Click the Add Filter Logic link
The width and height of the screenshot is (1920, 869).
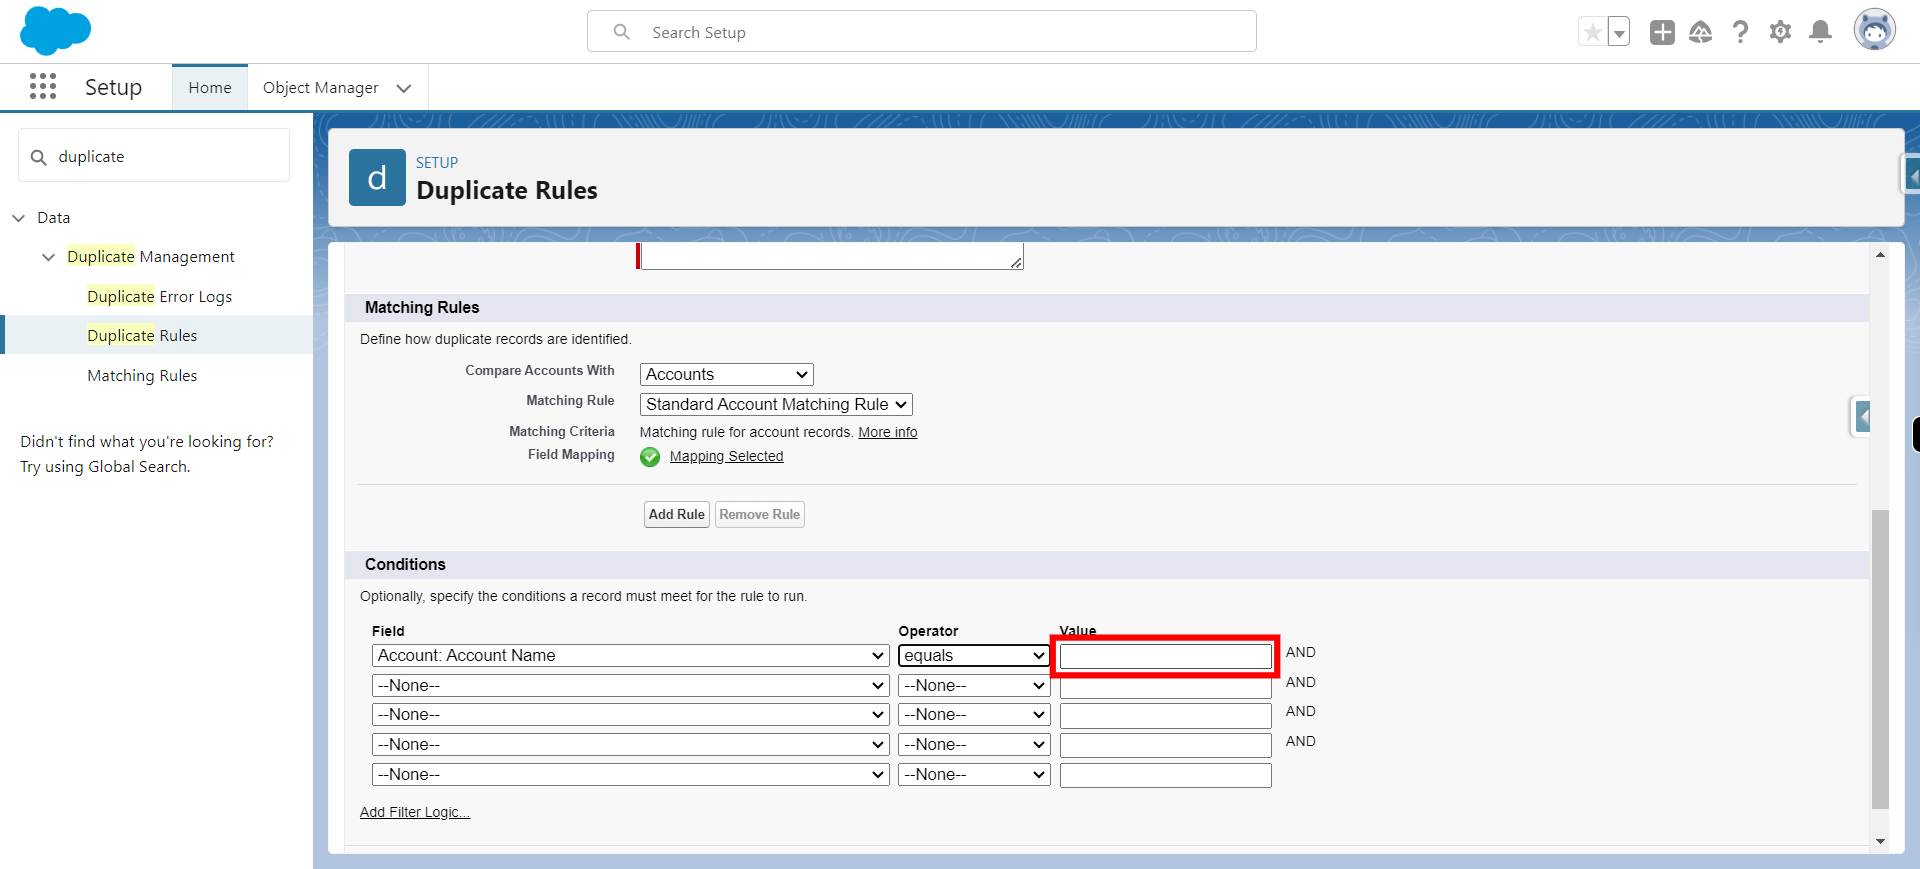tap(415, 813)
